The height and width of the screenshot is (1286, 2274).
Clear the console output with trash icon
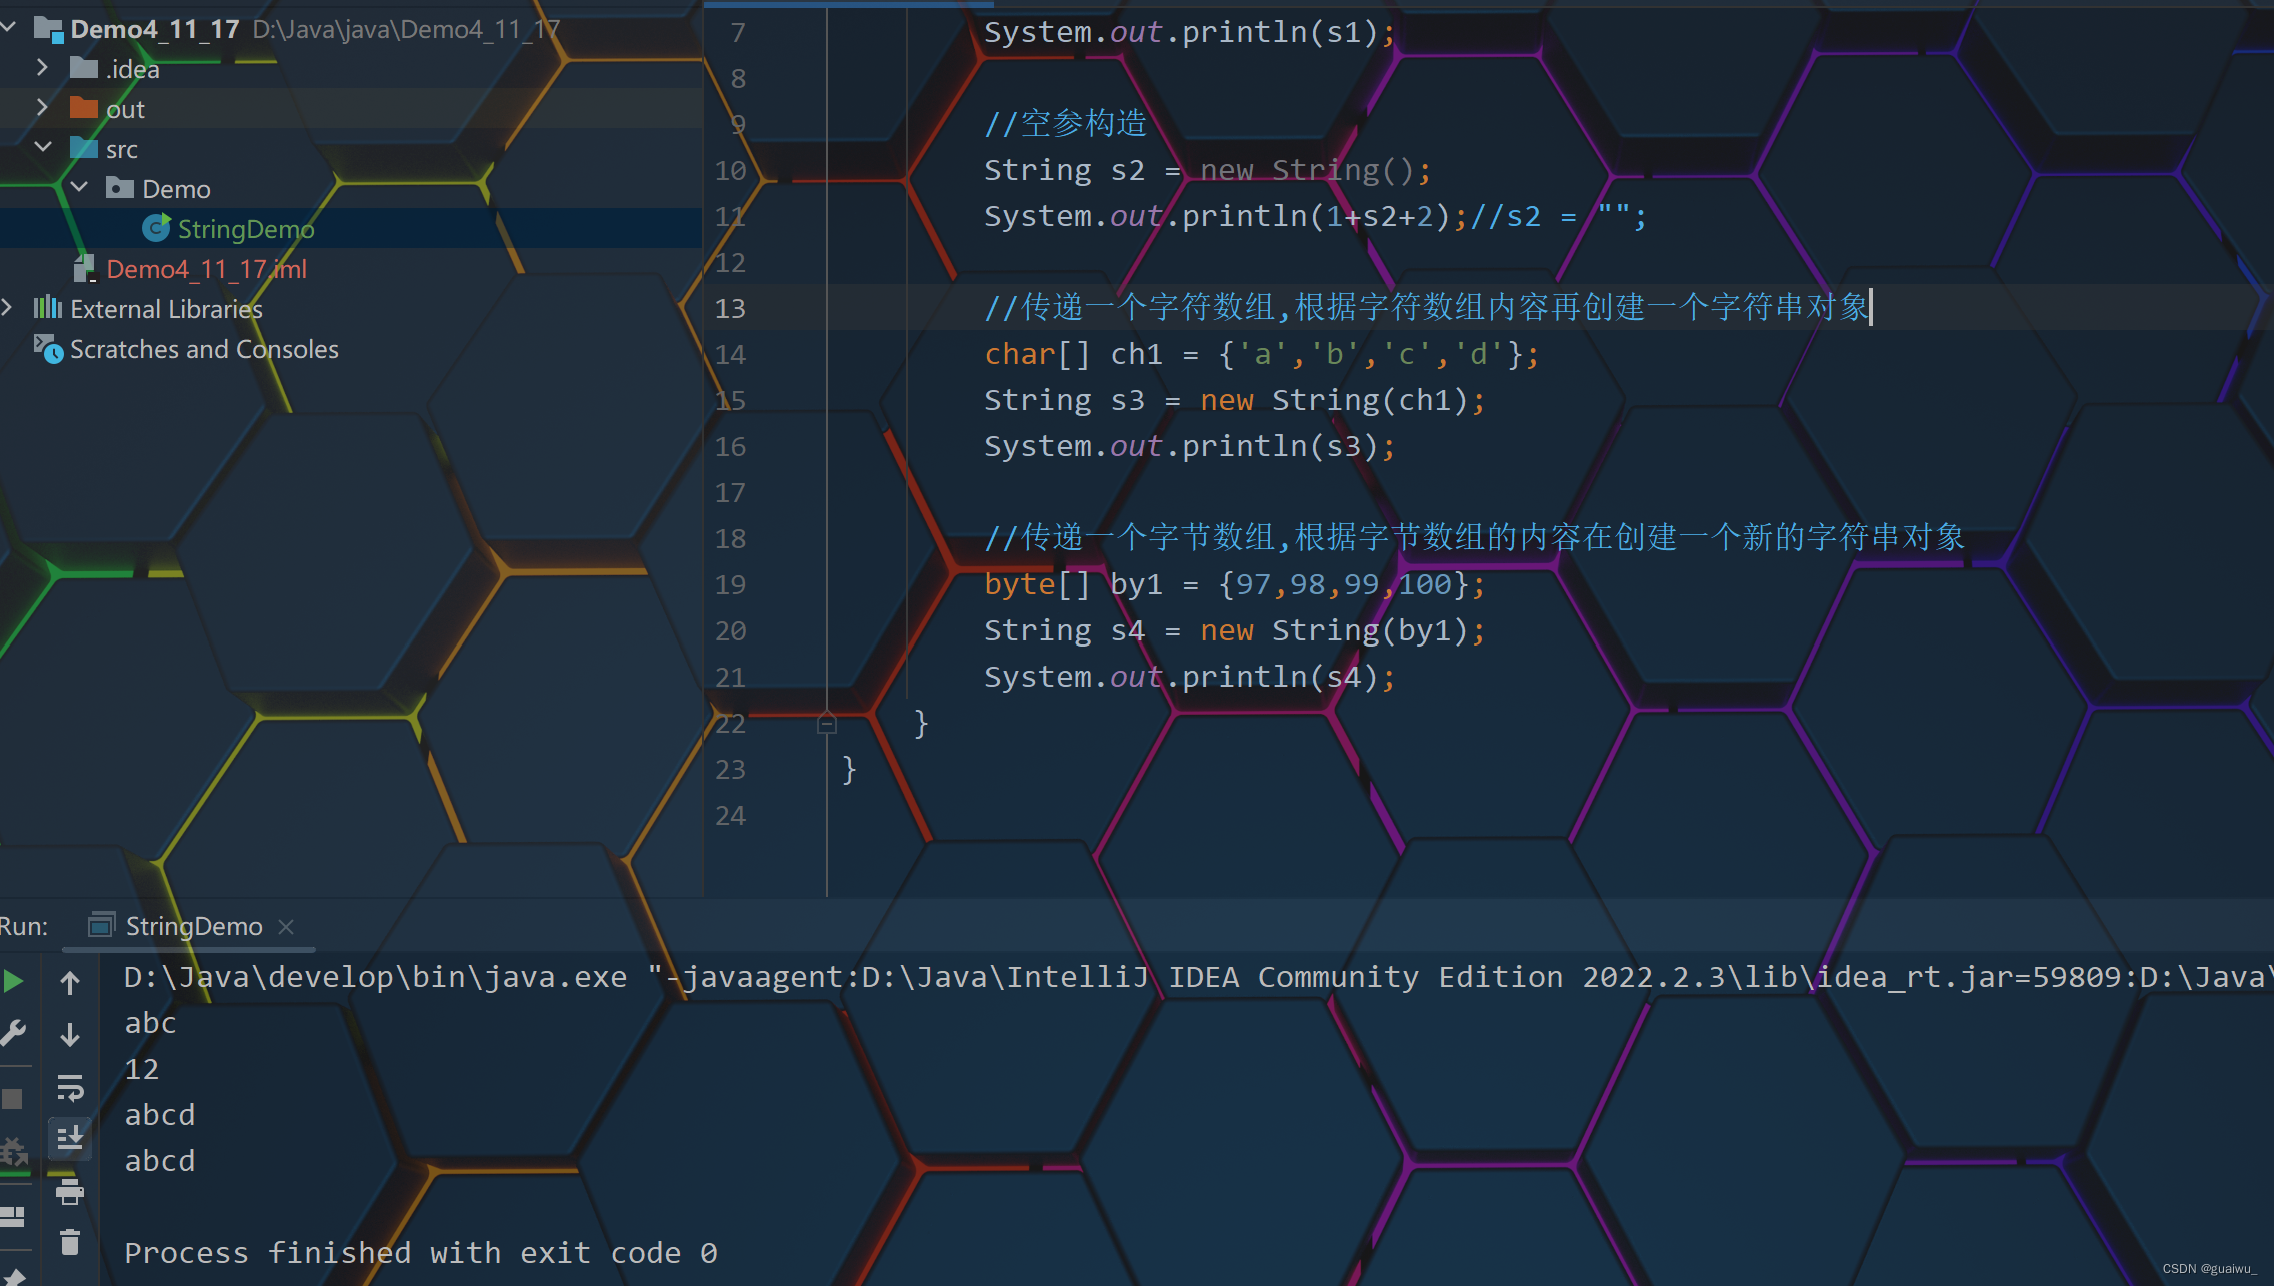pyautogui.click(x=70, y=1242)
